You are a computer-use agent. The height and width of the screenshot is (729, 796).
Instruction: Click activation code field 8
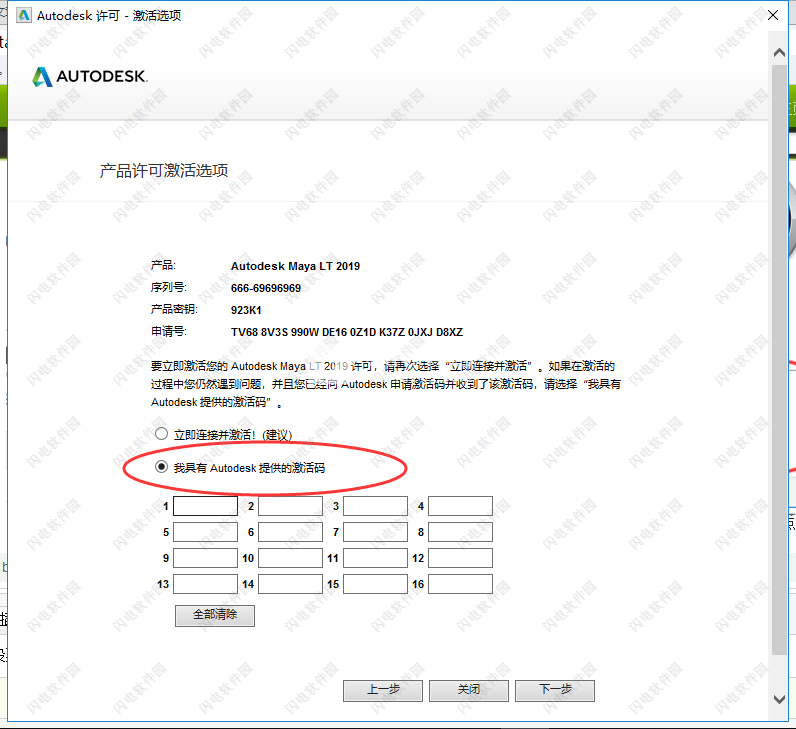click(x=460, y=532)
